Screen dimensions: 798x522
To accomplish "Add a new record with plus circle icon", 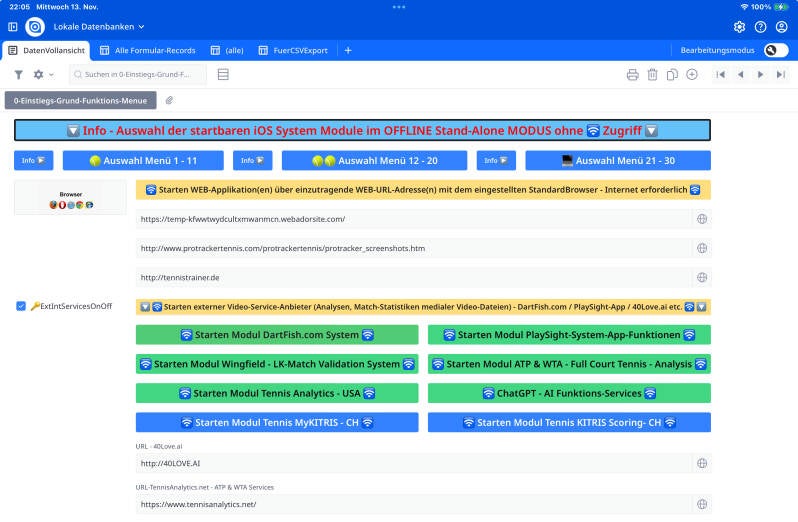I will 692,75.
